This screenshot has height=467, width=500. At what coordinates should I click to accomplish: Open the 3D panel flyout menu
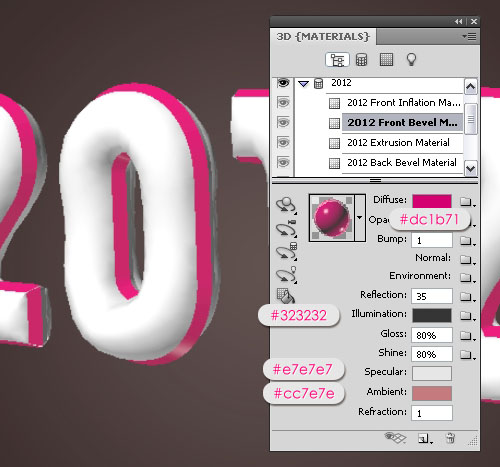(469, 36)
